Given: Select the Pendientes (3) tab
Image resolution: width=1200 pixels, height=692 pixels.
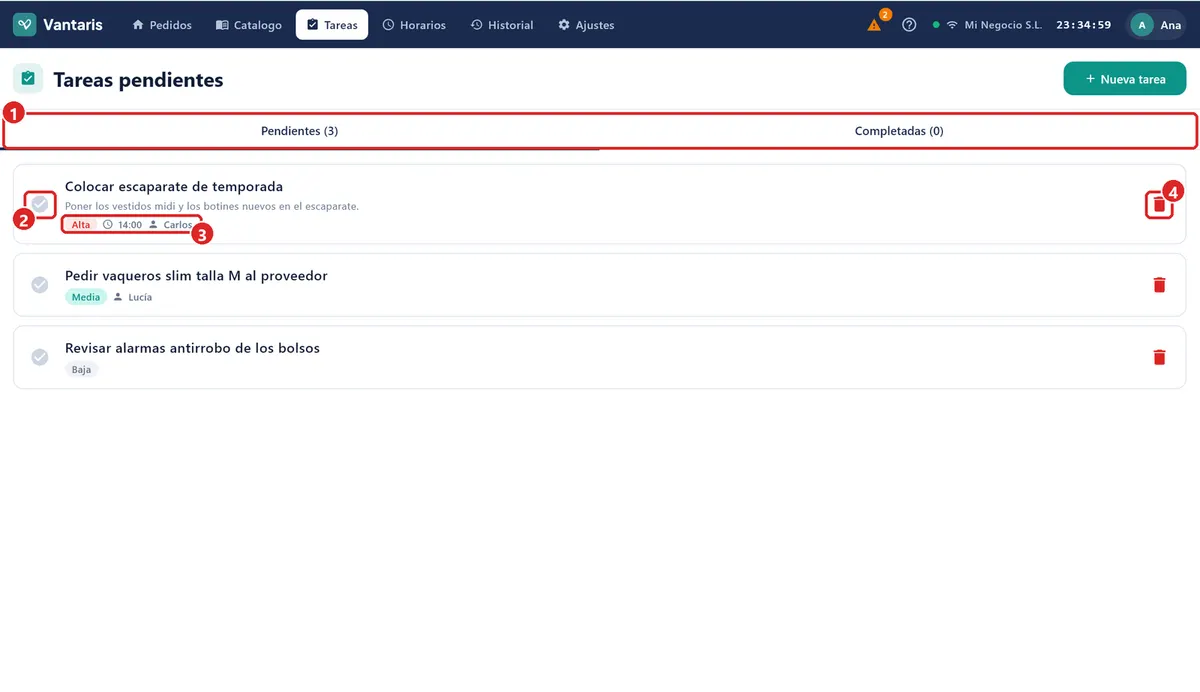Looking at the screenshot, I should [x=300, y=131].
